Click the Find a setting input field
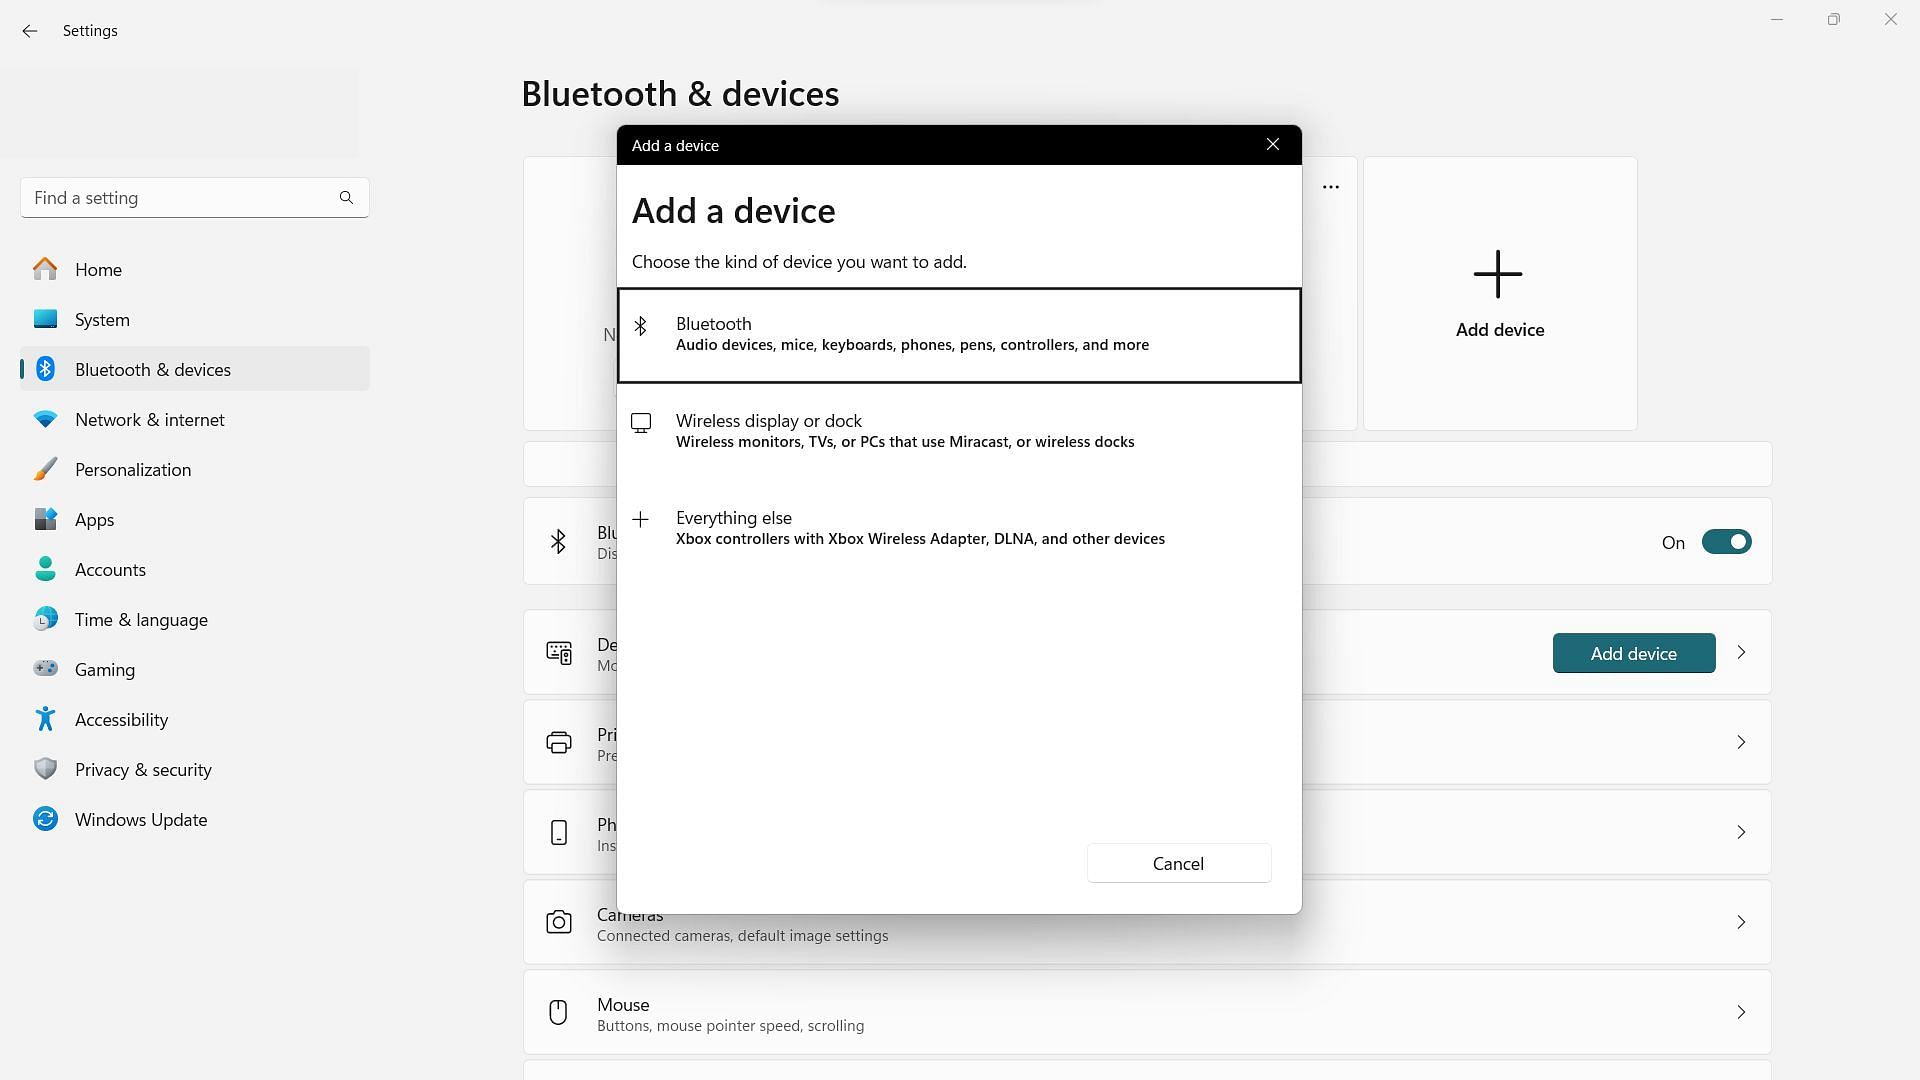Viewport: 1920px width, 1080px height. (x=195, y=198)
